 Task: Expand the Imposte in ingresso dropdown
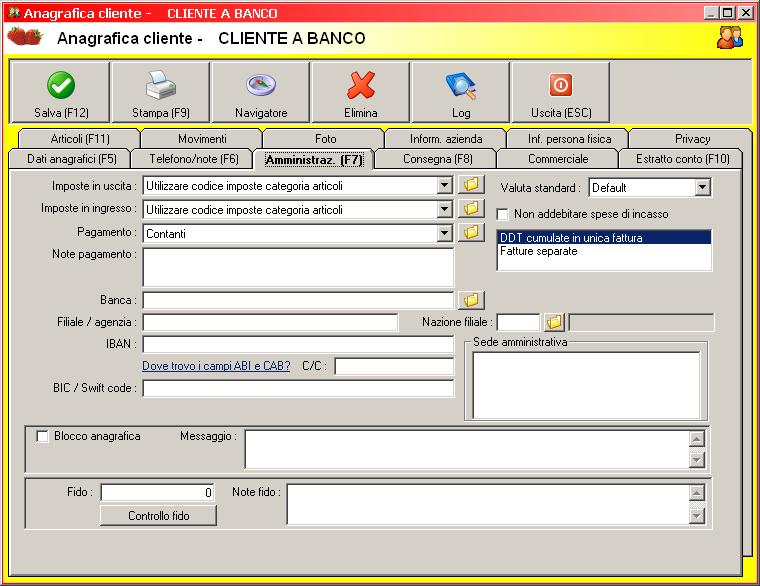click(x=444, y=209)
